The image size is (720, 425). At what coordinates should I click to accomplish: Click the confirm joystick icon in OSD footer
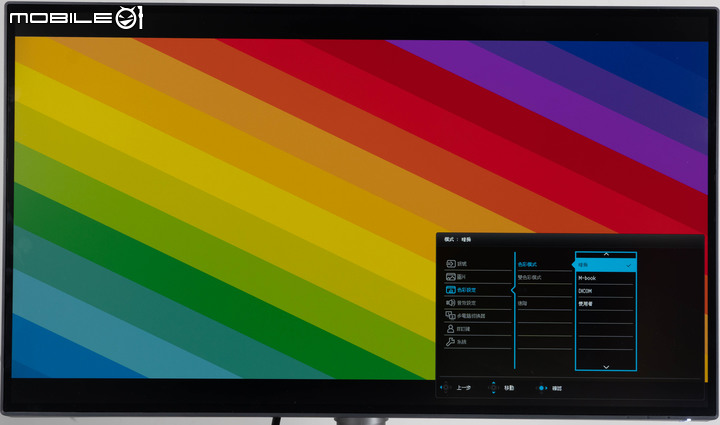(x=541, y=388)
